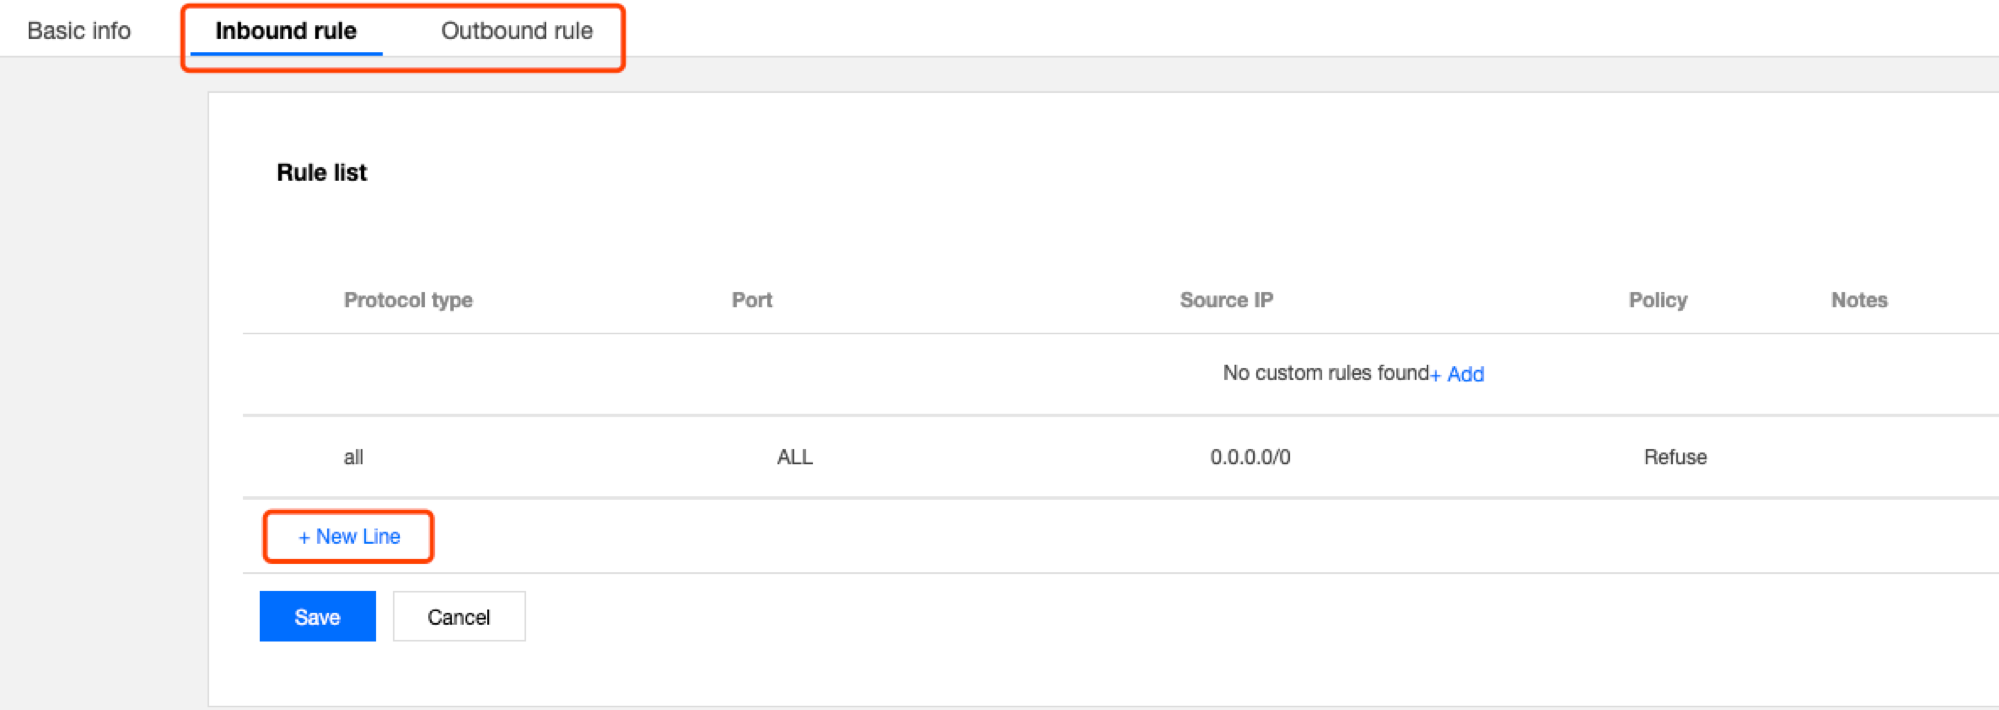Image resolution: width=1999 pixels, height=710 pixels.
Task: Click the Rule list heading
Action: [x=322, y=173]
